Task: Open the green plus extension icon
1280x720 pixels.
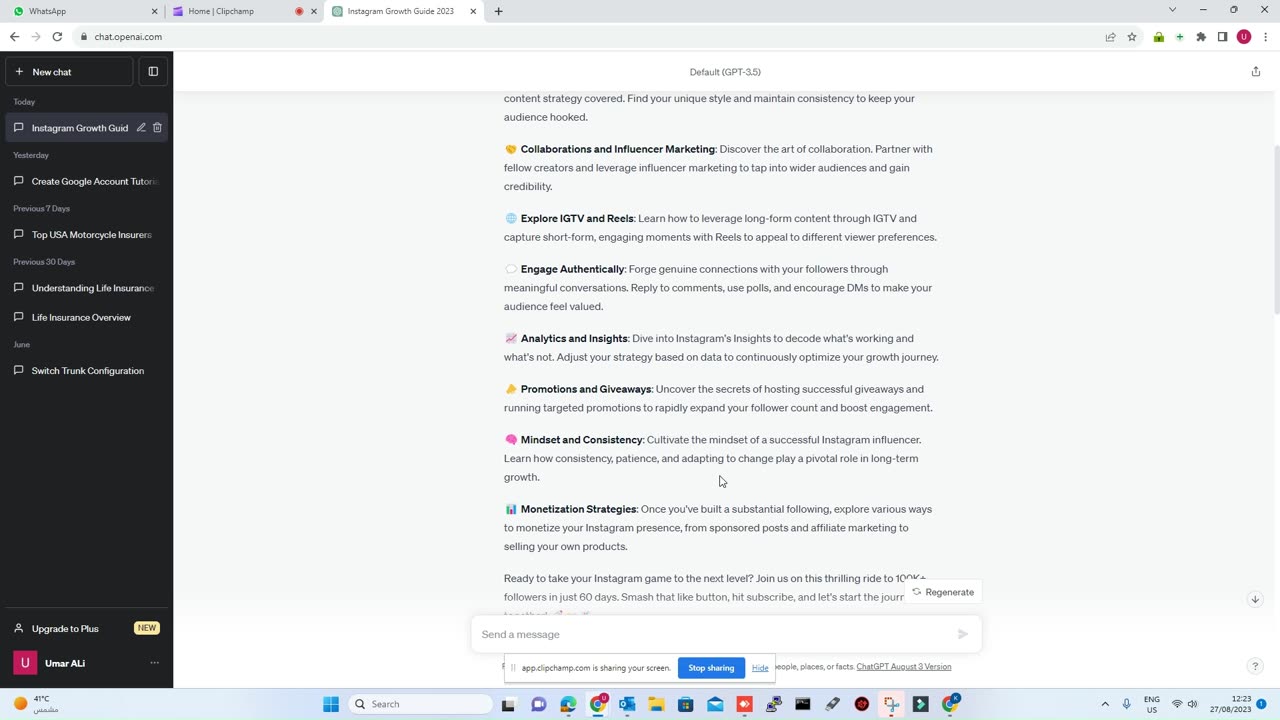Action: 1180,37
